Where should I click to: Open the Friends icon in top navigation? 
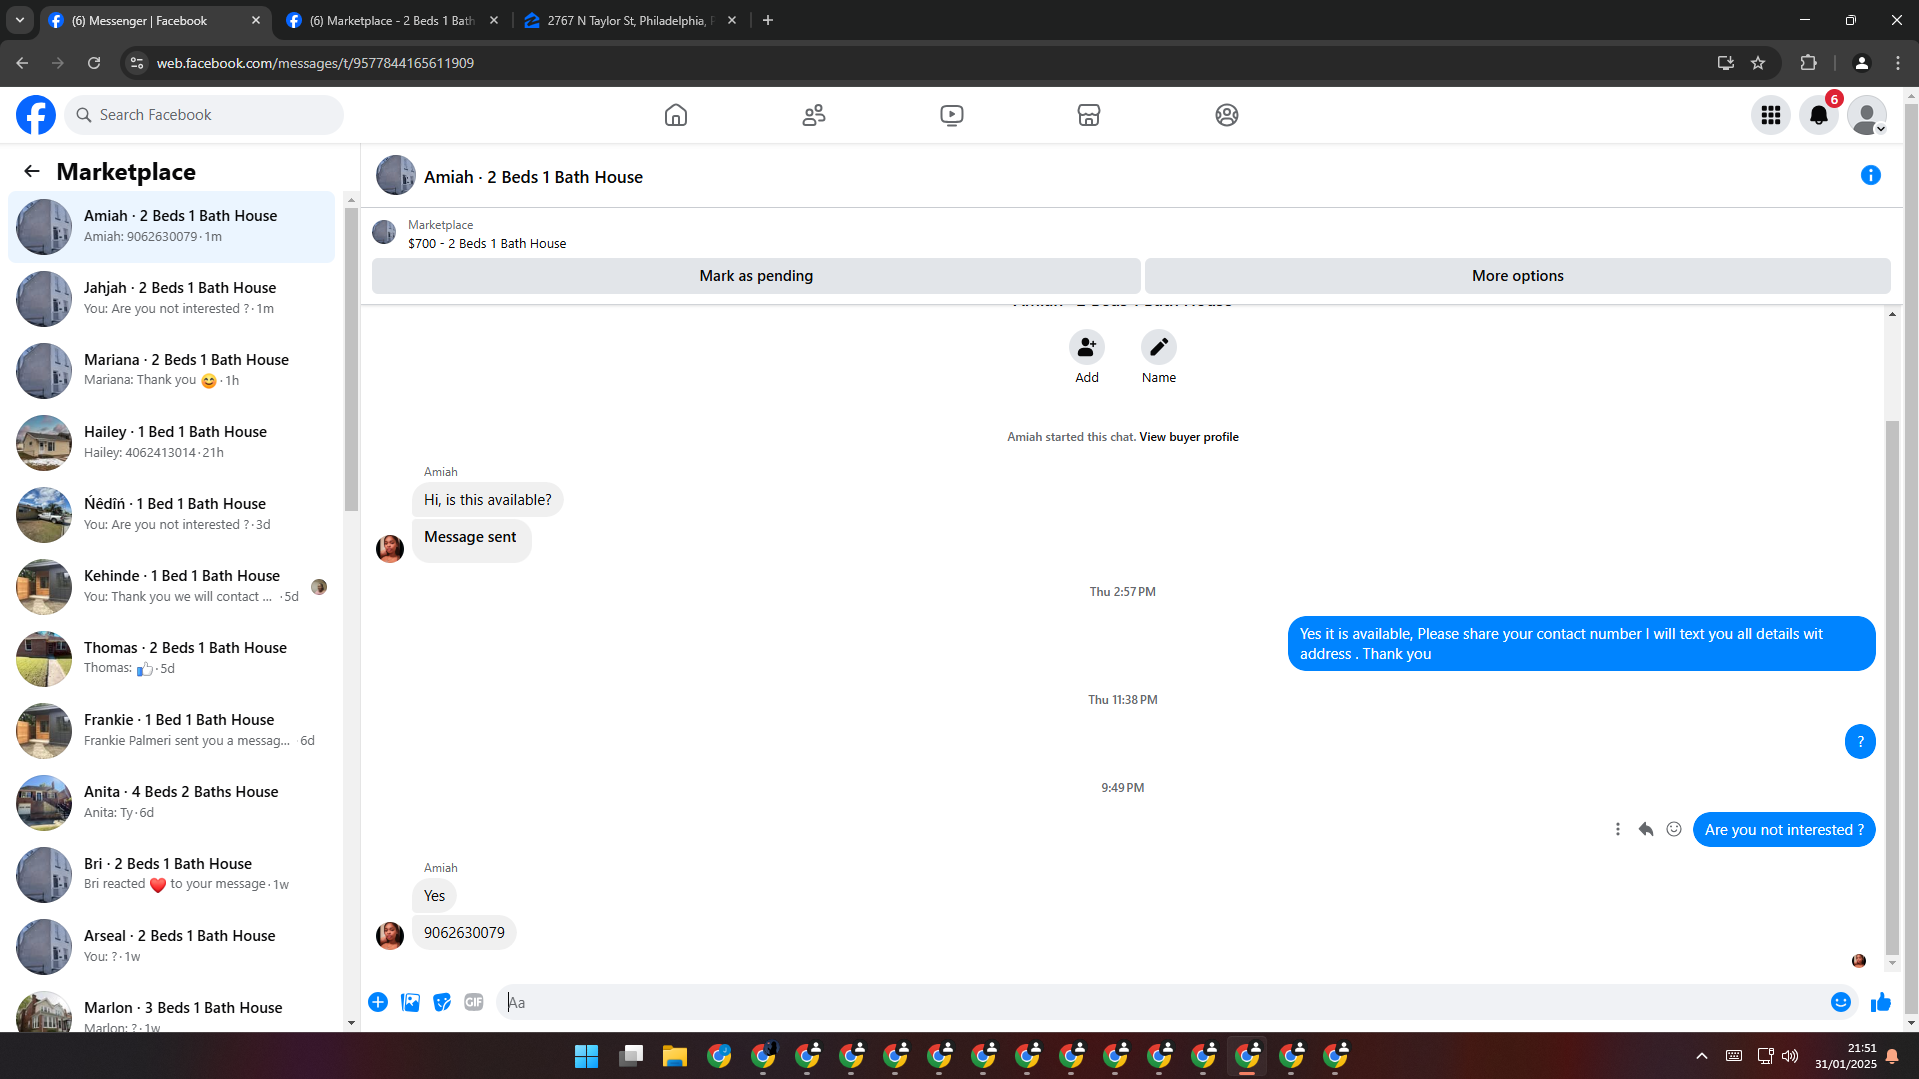coord(814,115)
